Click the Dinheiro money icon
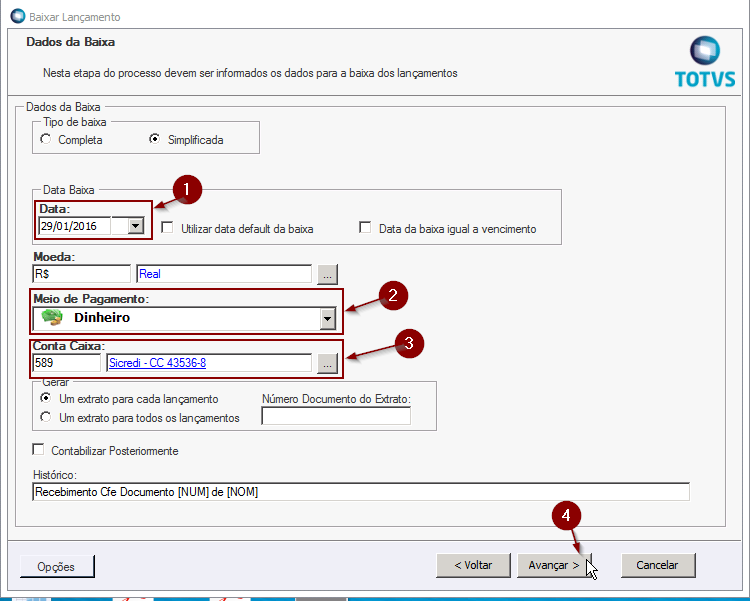The image size is (750, 601). click(x=50, y=318)
